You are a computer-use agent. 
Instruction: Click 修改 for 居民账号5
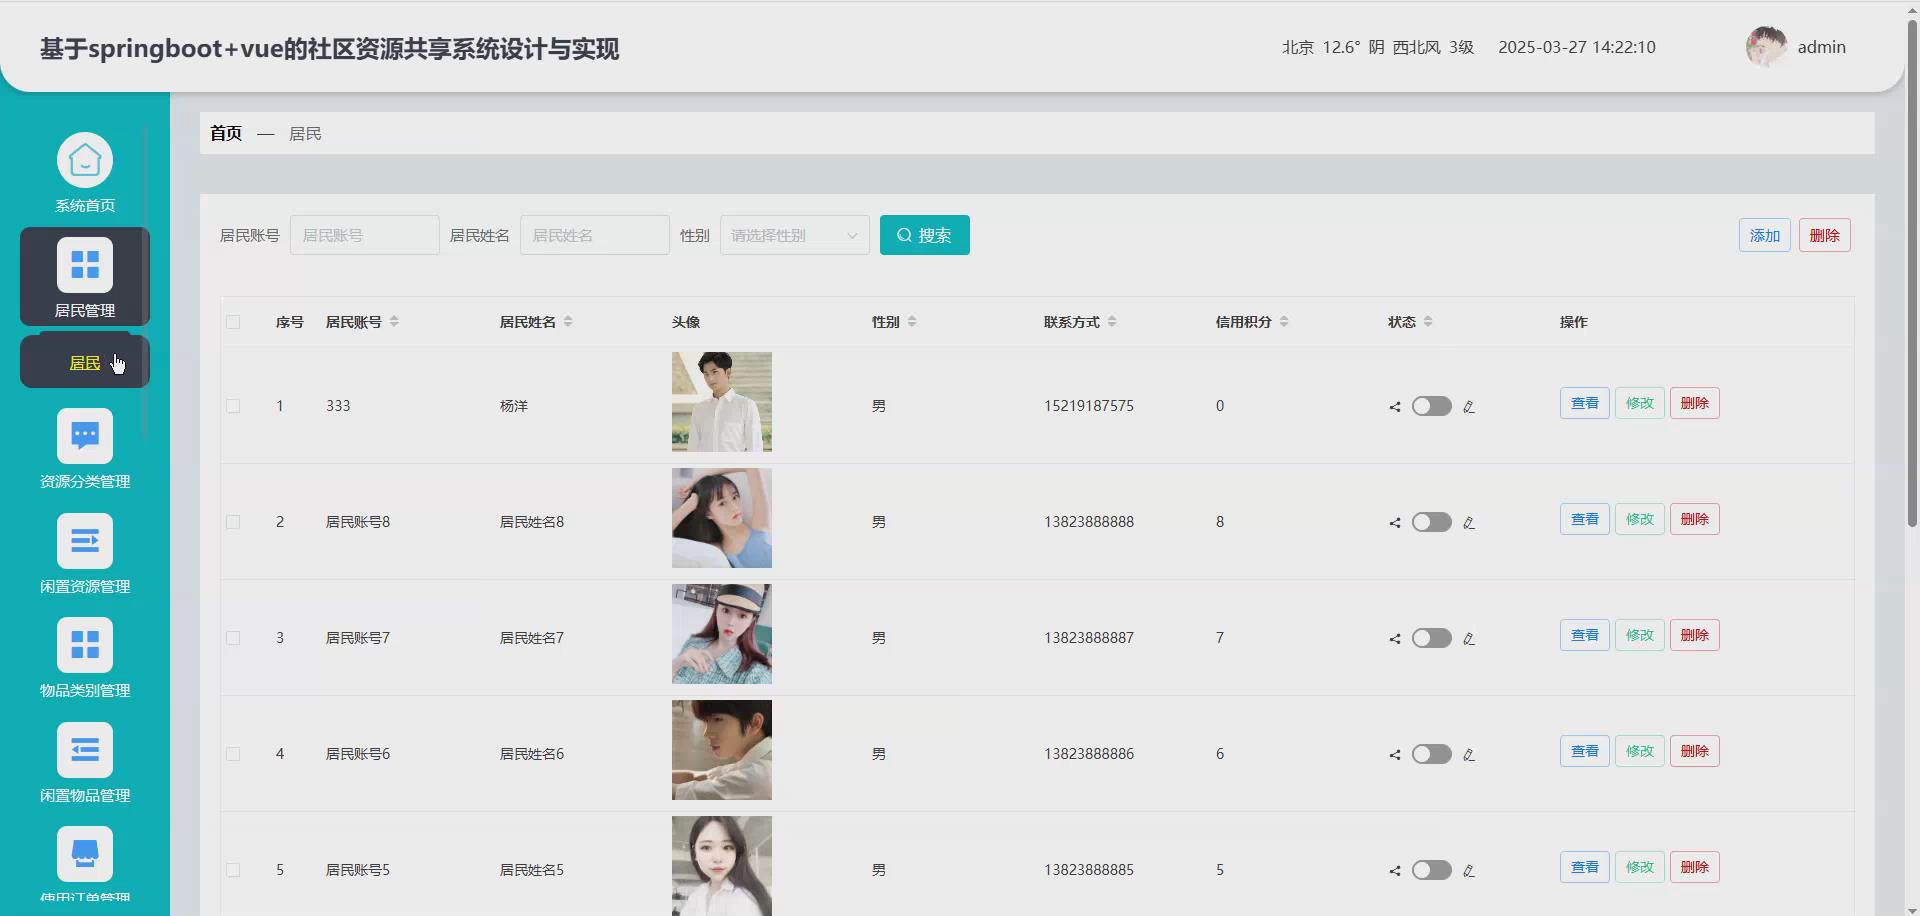(x=1640, y=867)
